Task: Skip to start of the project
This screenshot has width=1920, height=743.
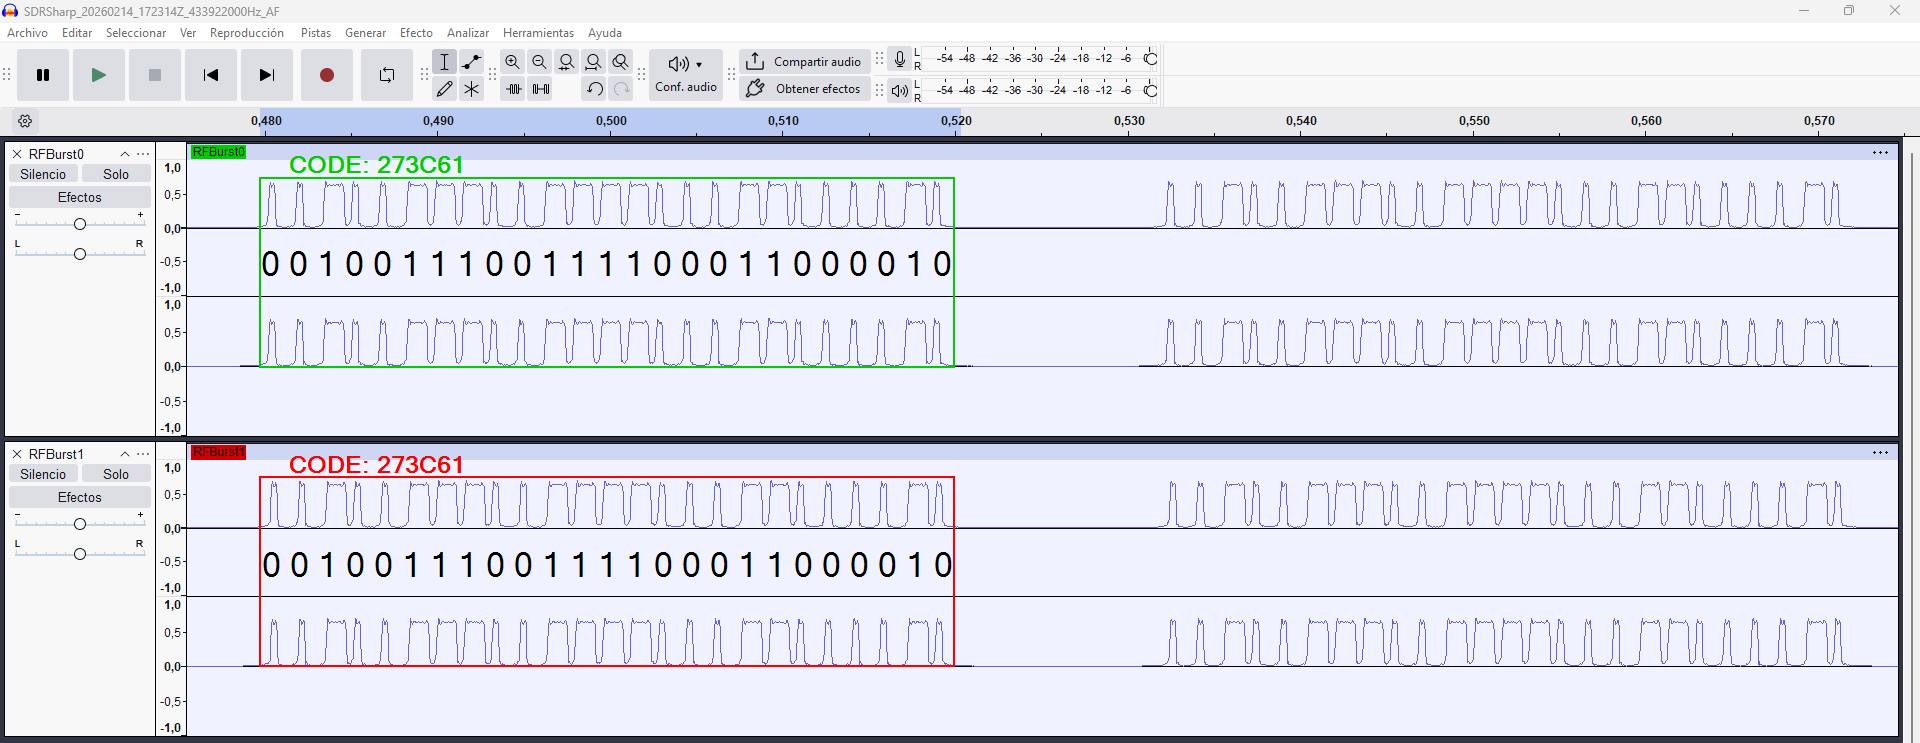Action: [211, 75]
